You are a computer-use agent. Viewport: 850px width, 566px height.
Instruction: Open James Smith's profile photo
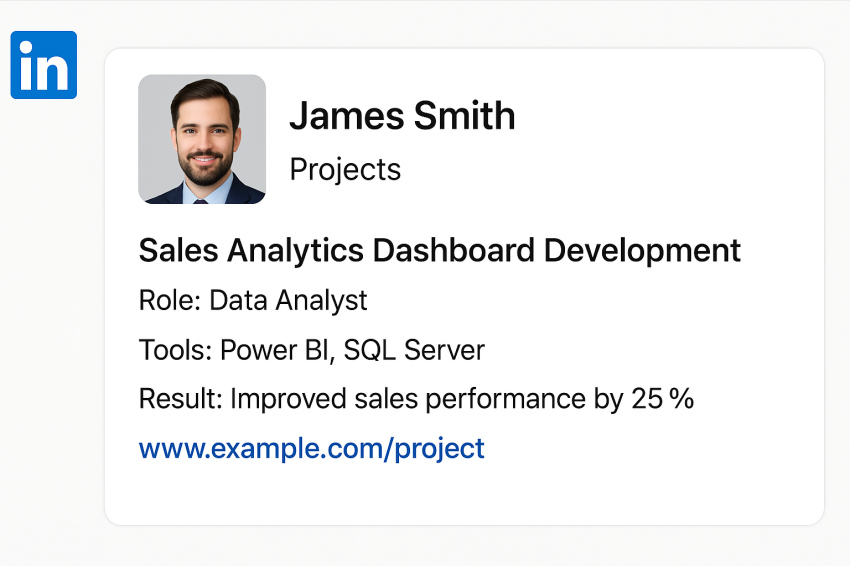pyautogui.click(x=202, y=139)
